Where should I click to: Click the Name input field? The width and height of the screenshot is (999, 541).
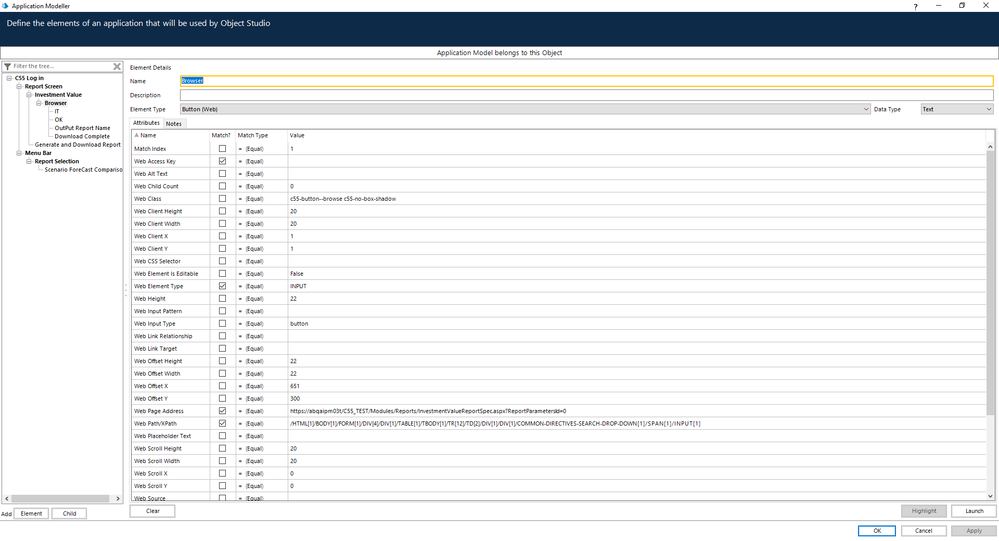click(x=586, y=81)
